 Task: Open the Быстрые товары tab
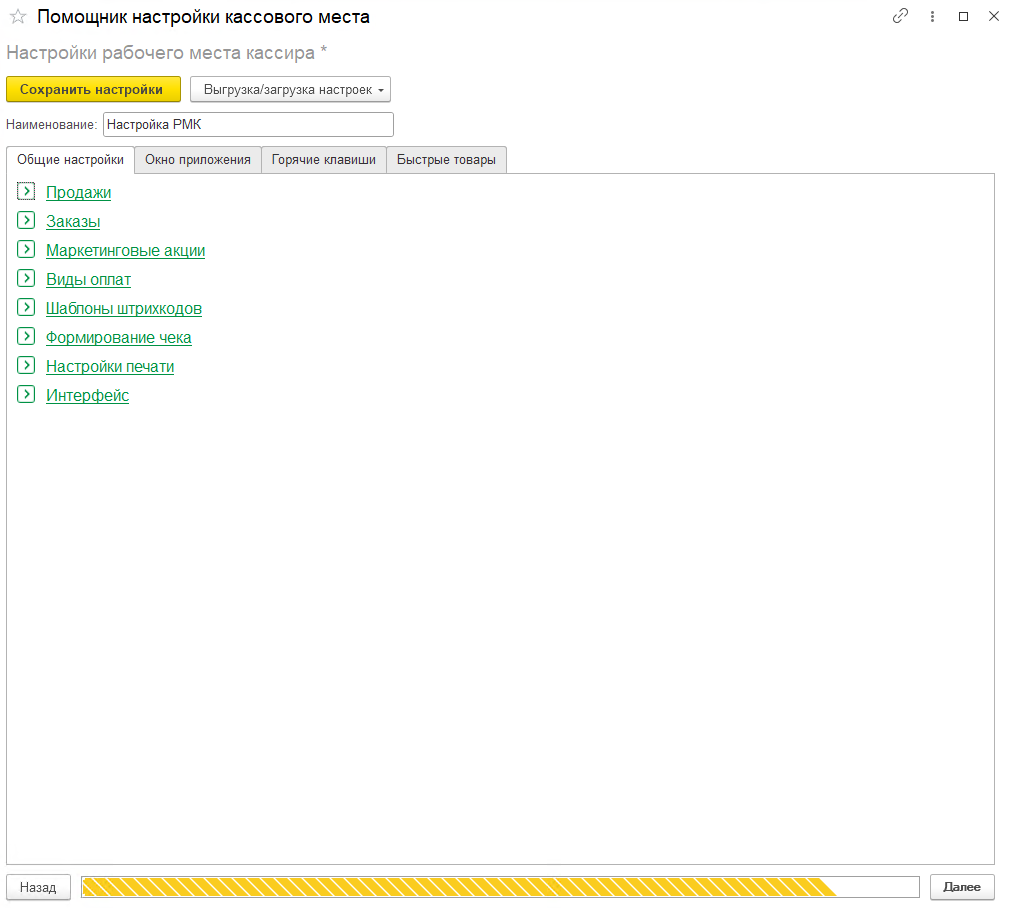(x=446, y=160)
